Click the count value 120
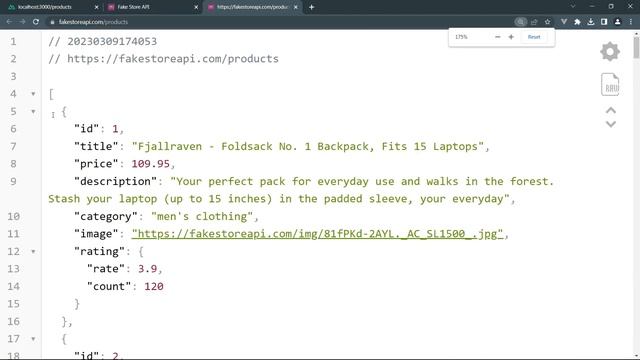Image resolution: width=640 pixels, height=360 pixels. tap(153, 287)
